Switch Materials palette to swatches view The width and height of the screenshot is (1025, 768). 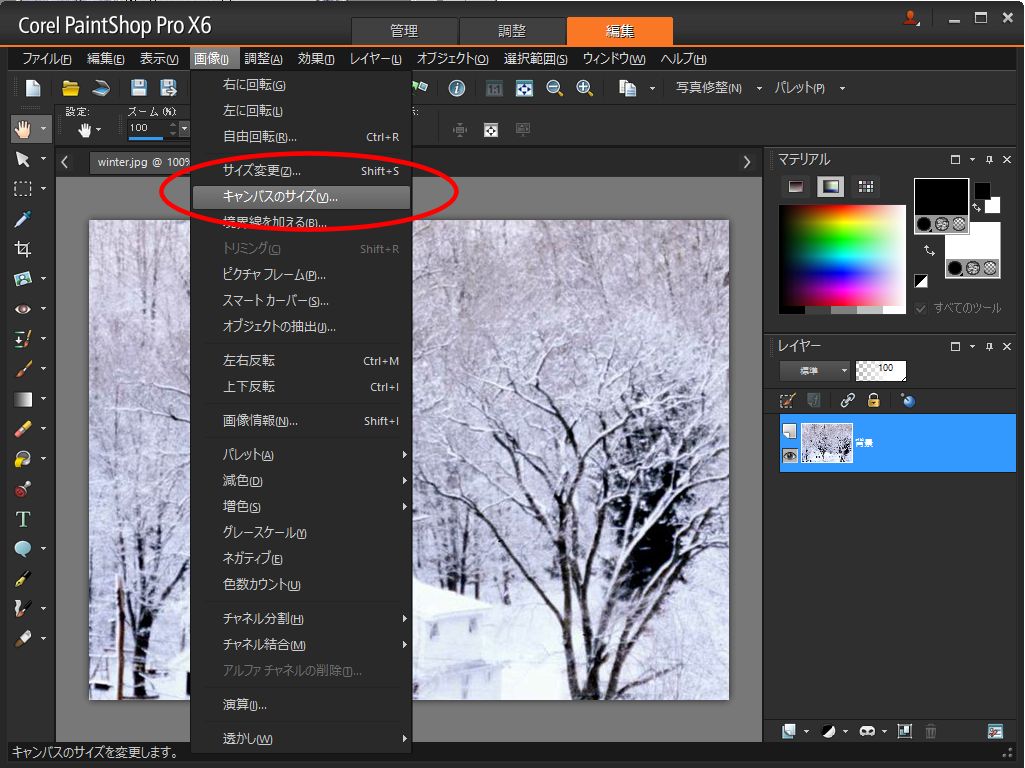[865, 187]
